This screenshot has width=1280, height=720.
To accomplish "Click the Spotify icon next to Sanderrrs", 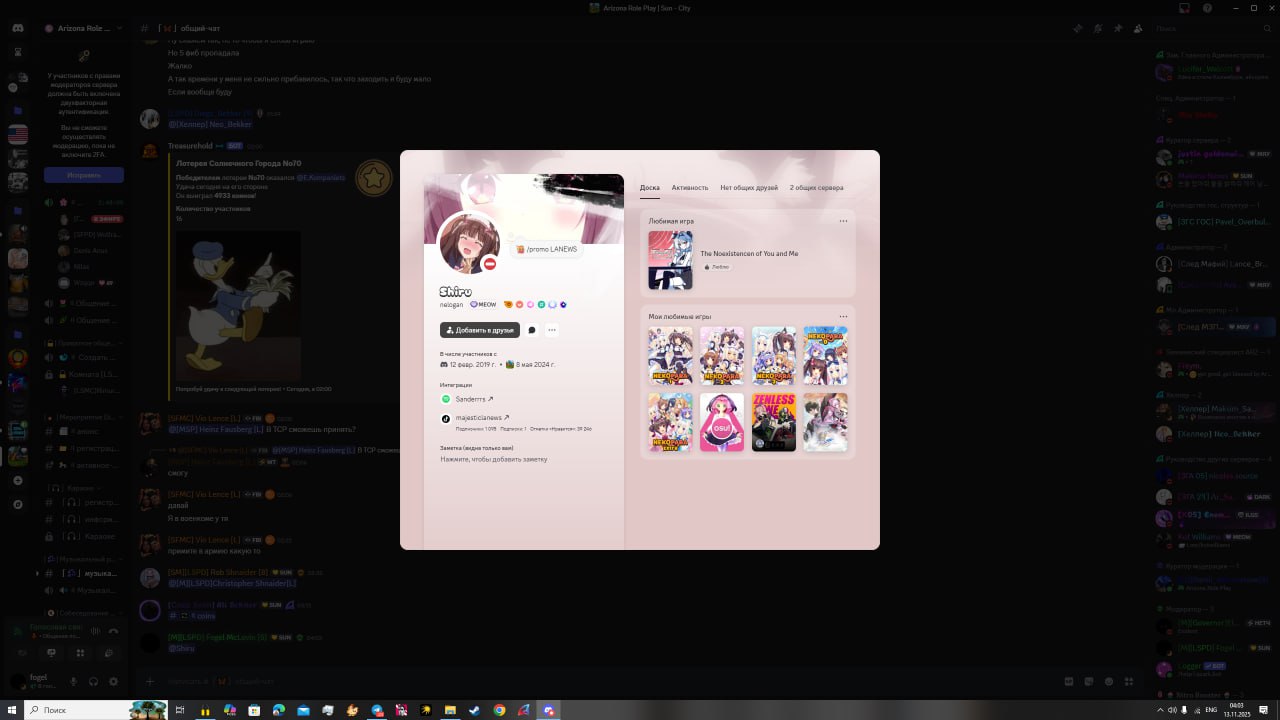I will coord(446,399).
